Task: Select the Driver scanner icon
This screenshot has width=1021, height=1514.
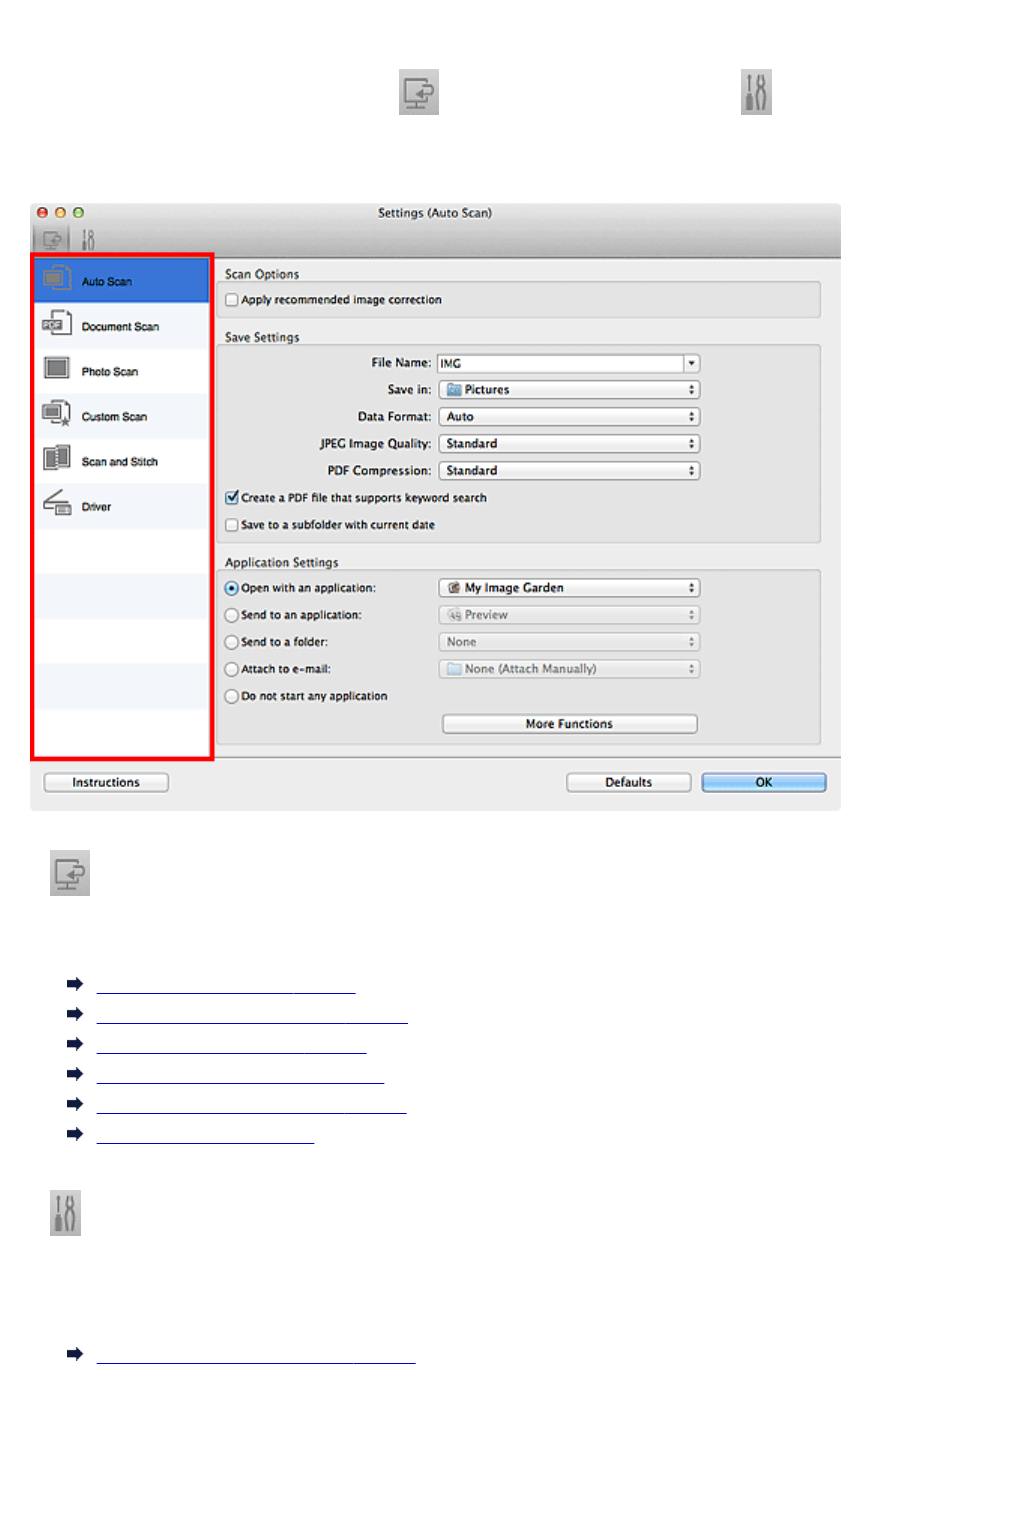Action: tap(56, 503)
